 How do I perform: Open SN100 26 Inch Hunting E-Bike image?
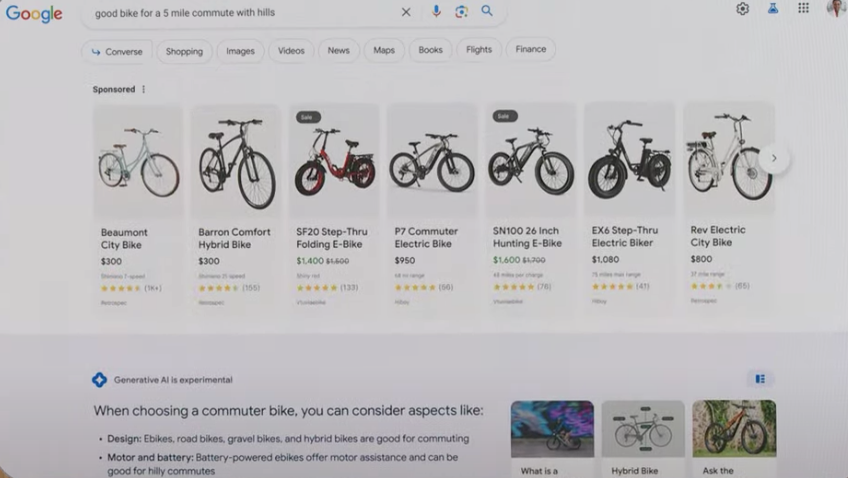pyautogui.click(x=531, y=161)
